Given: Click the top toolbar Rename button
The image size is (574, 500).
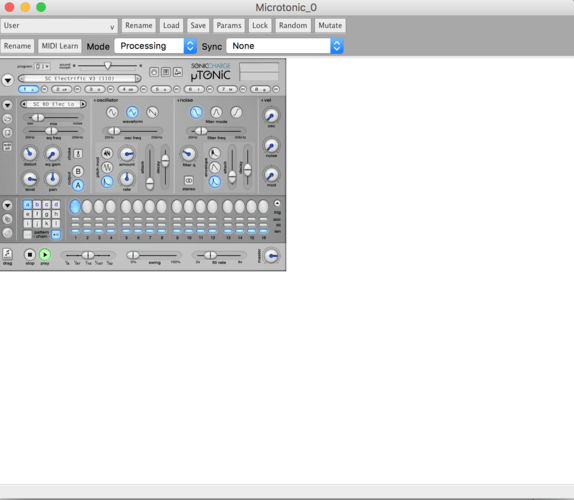Looking at the screenshot, I should (139, 26).
